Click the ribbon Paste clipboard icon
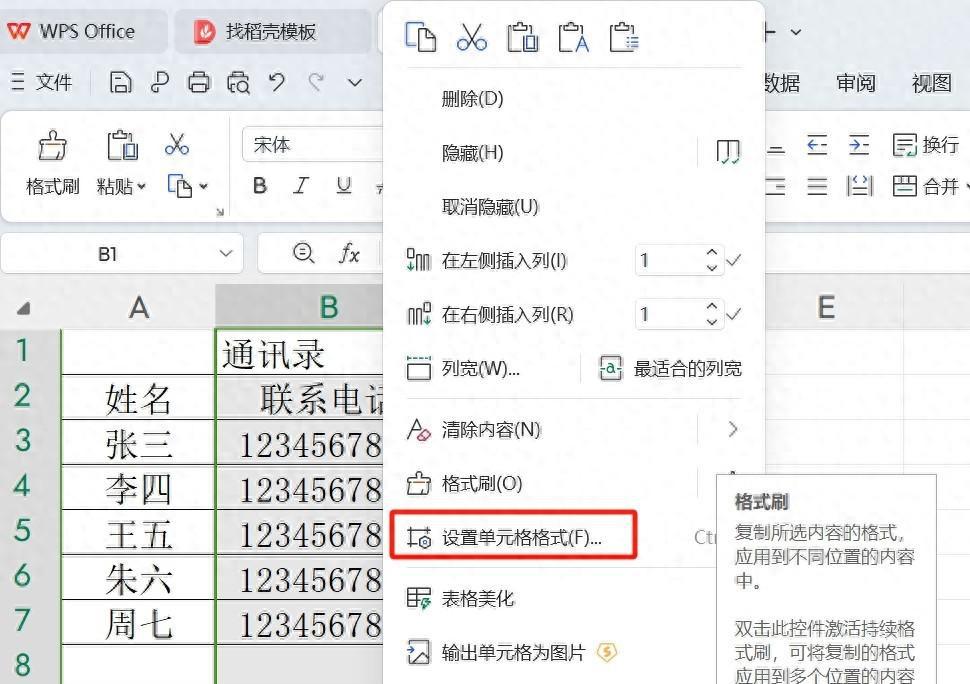 (x=122, y=146)
